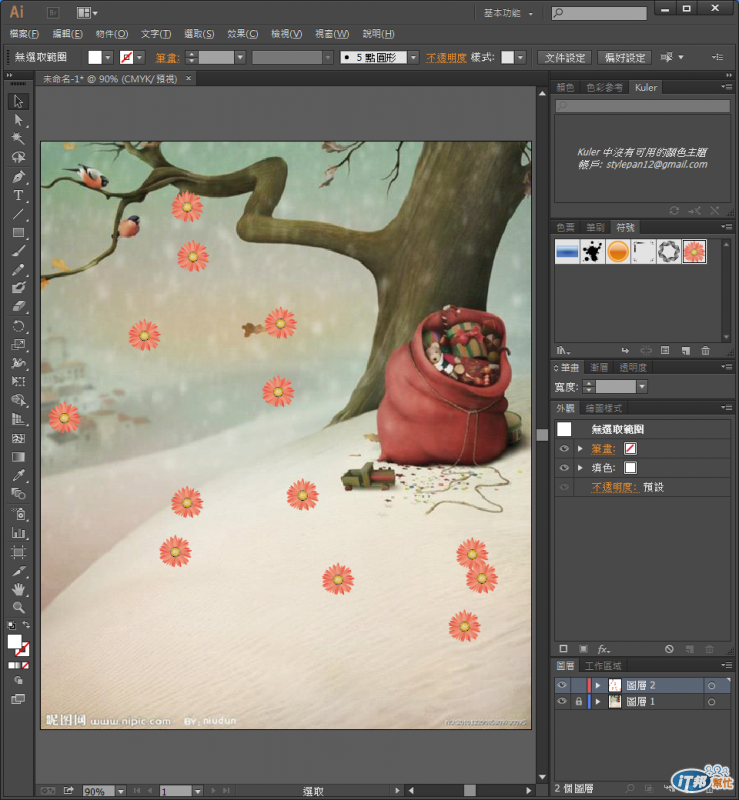
Task: Select the Lasso tool
Action: click(x=18, y=157)
